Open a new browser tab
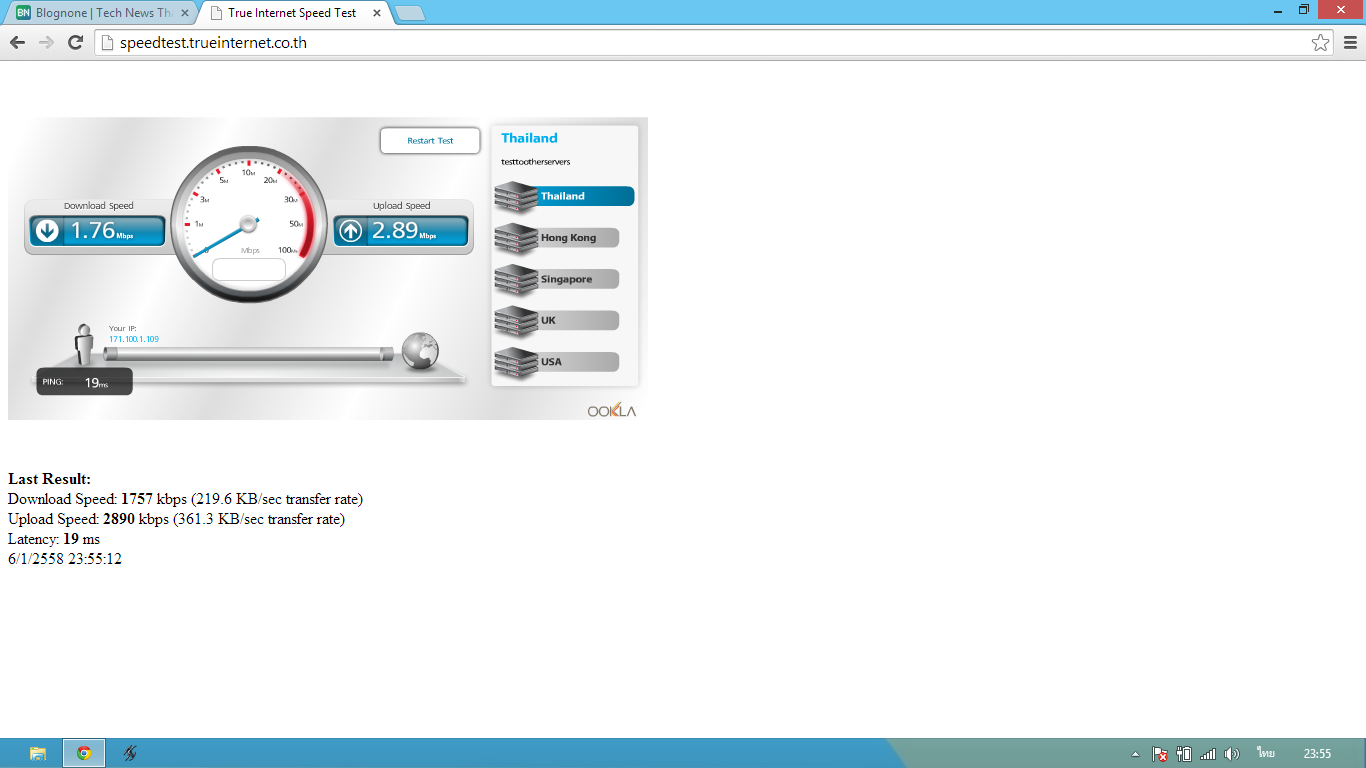 tap(410, 13)
